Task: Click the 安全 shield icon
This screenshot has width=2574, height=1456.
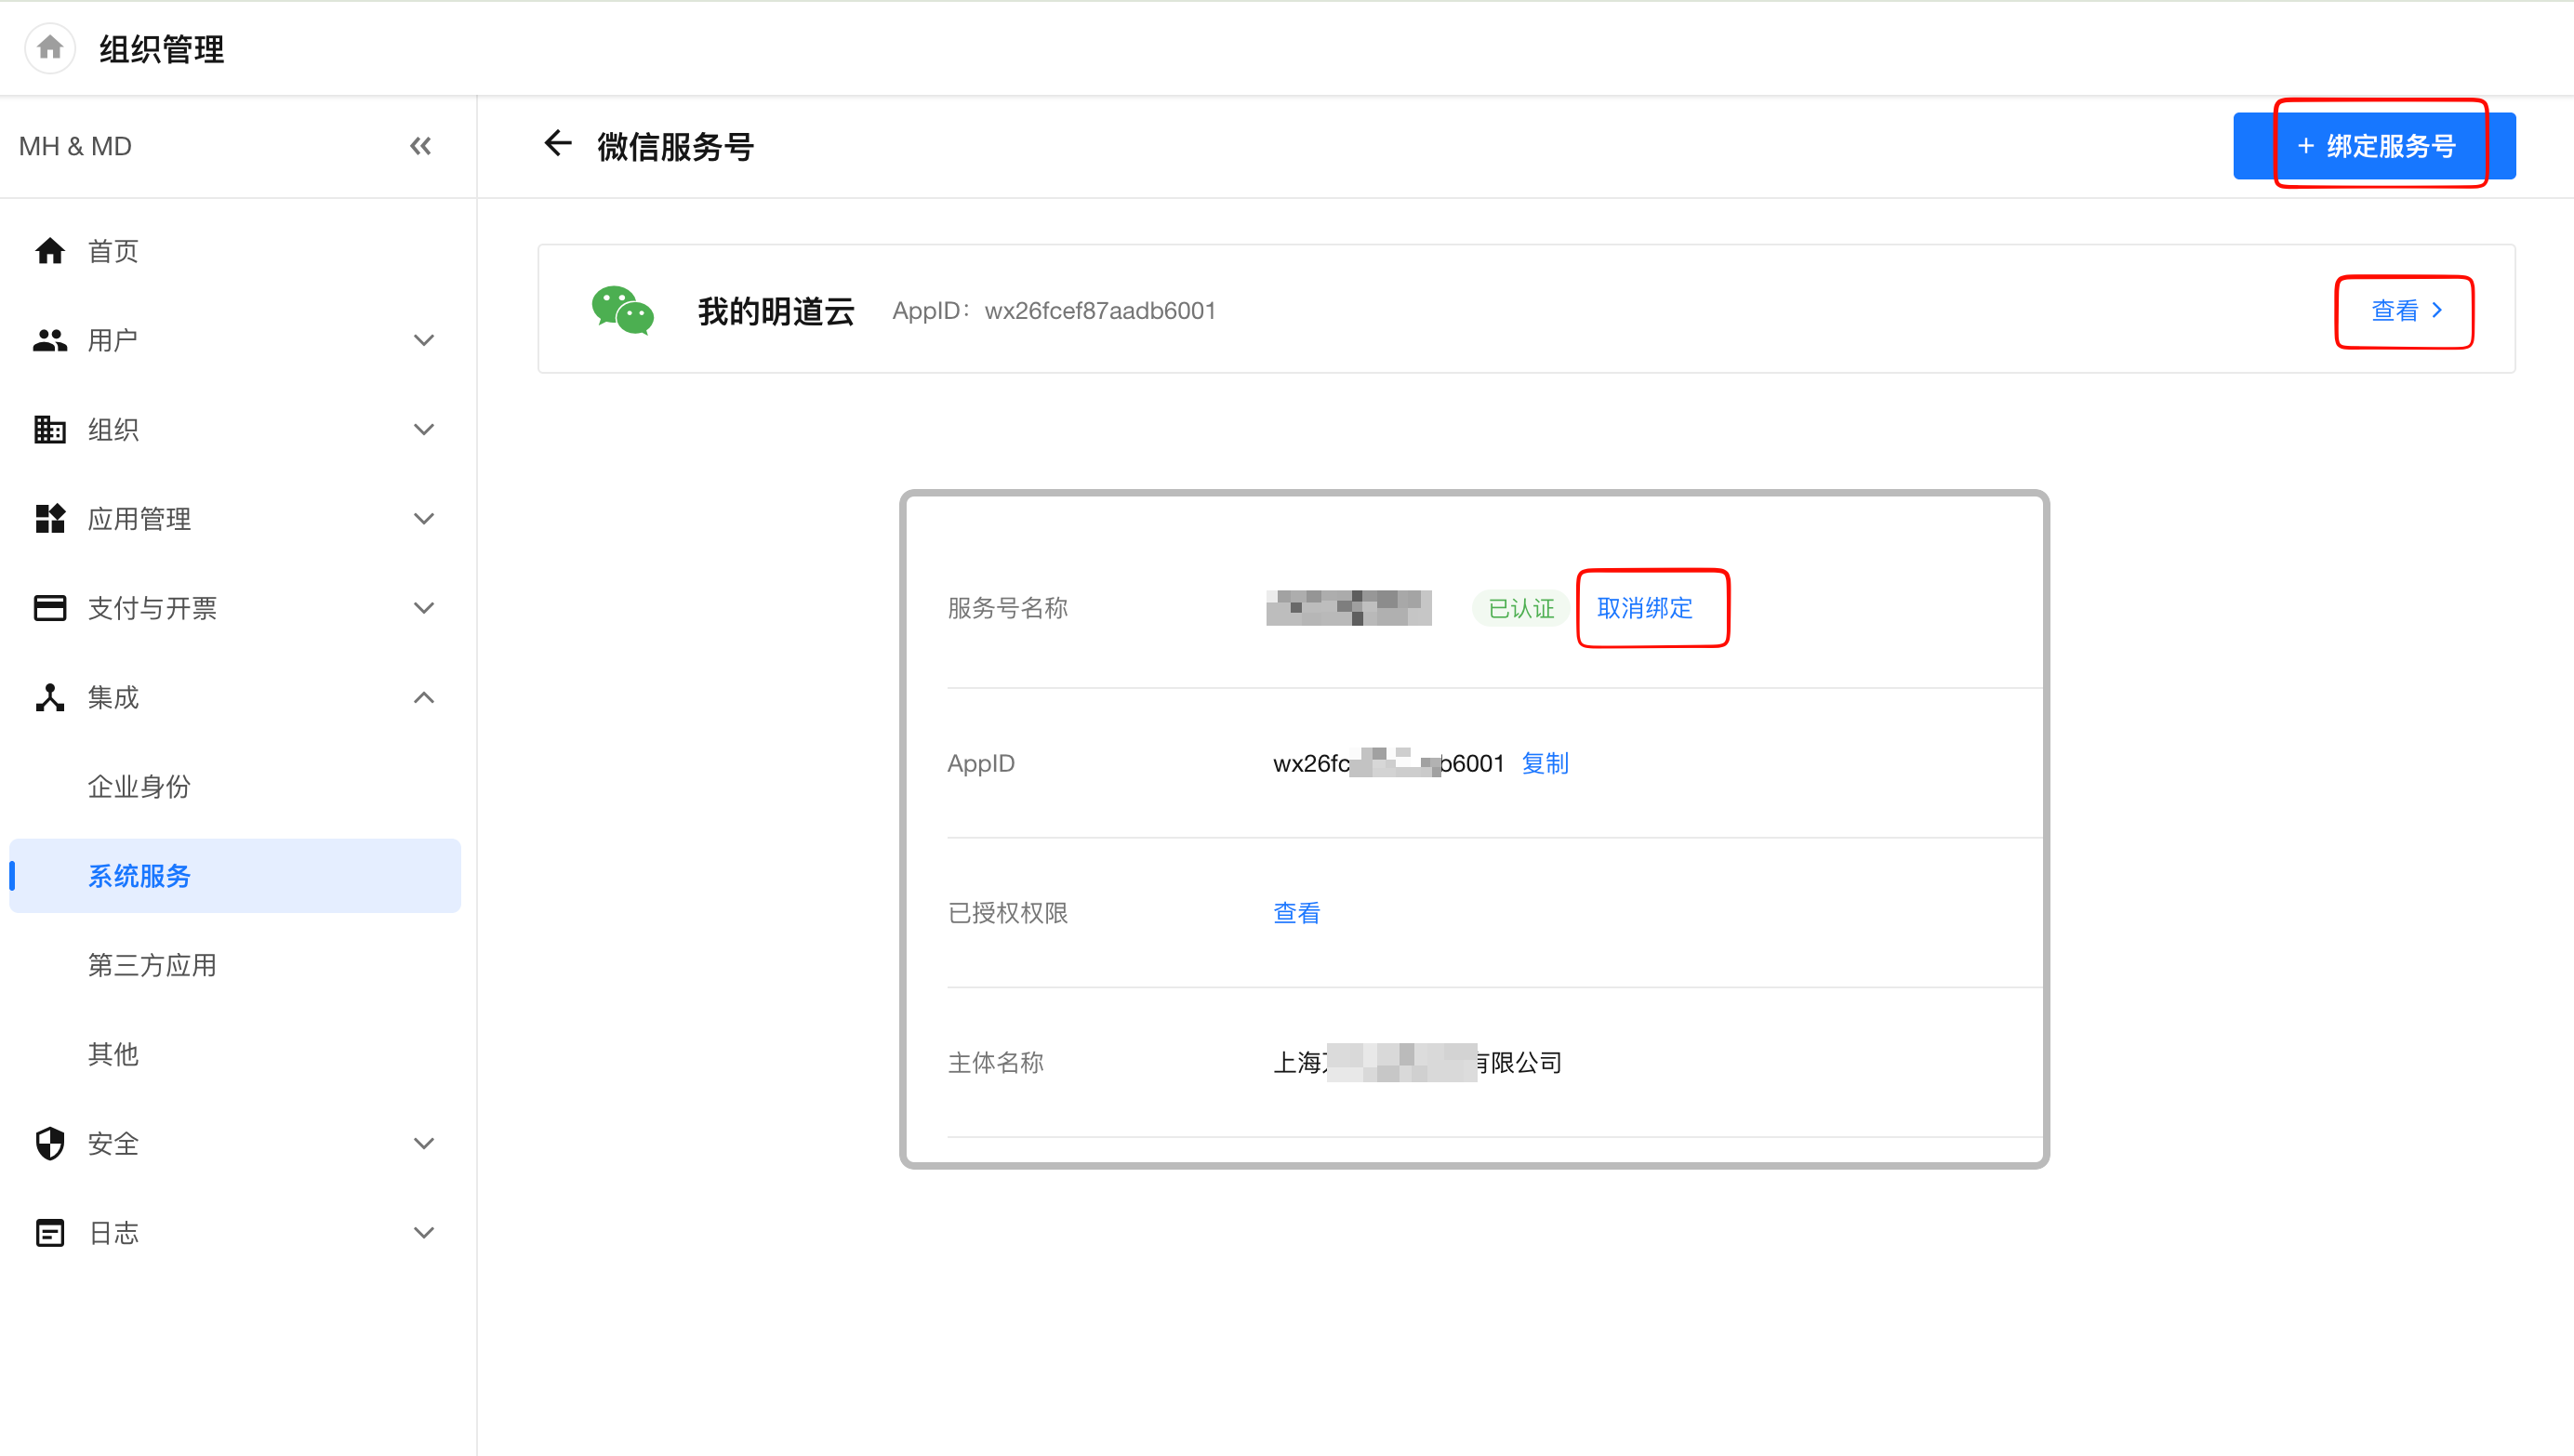Action: [x=49, y=1143]
